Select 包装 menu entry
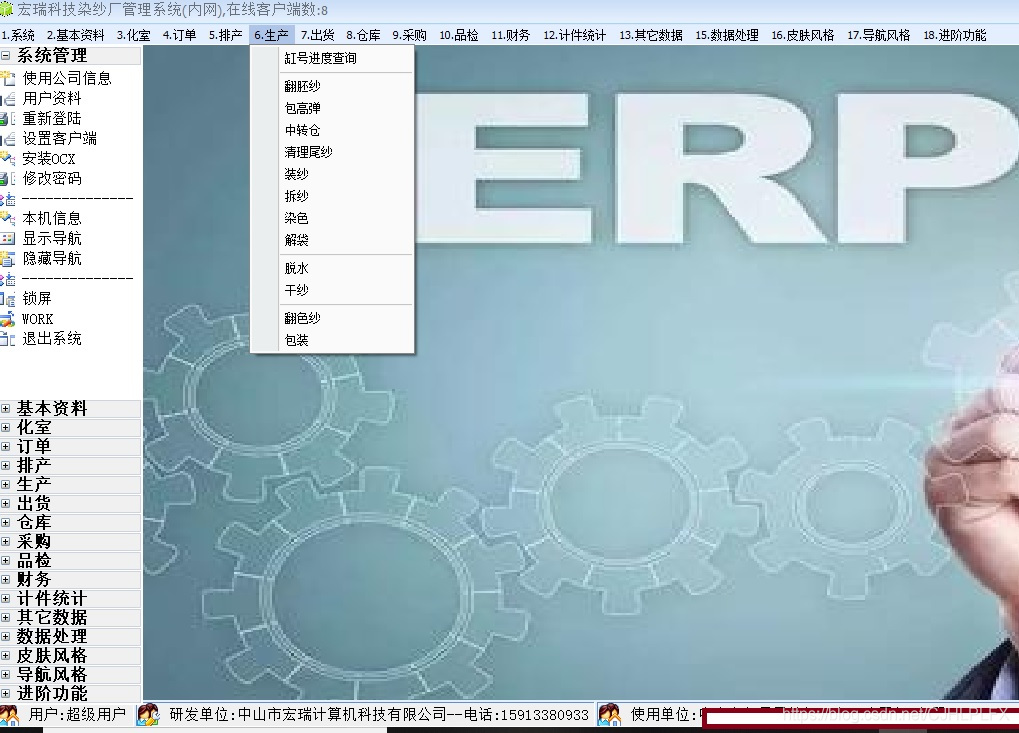Viewport: 1019px width, 733px height. click(332, 341)
